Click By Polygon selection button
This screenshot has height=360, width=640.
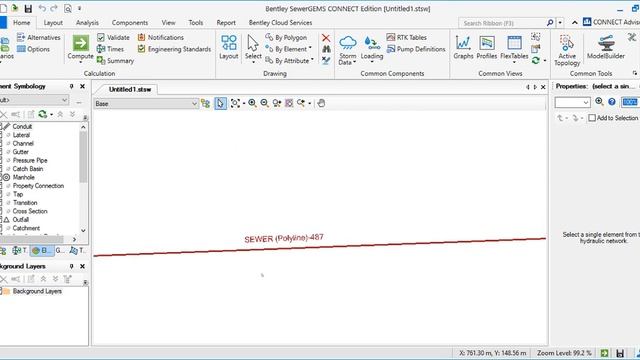(x=286, y=38)
